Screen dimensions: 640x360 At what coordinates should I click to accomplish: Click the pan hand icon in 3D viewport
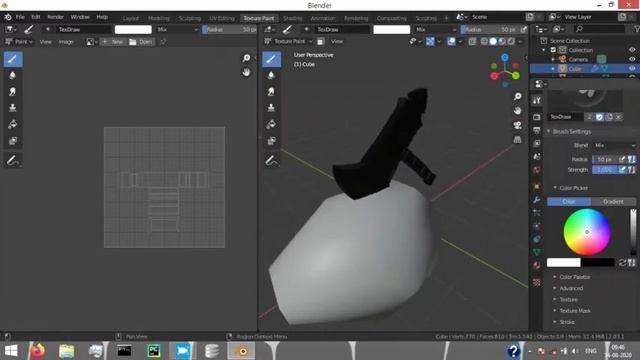(518, 111)
